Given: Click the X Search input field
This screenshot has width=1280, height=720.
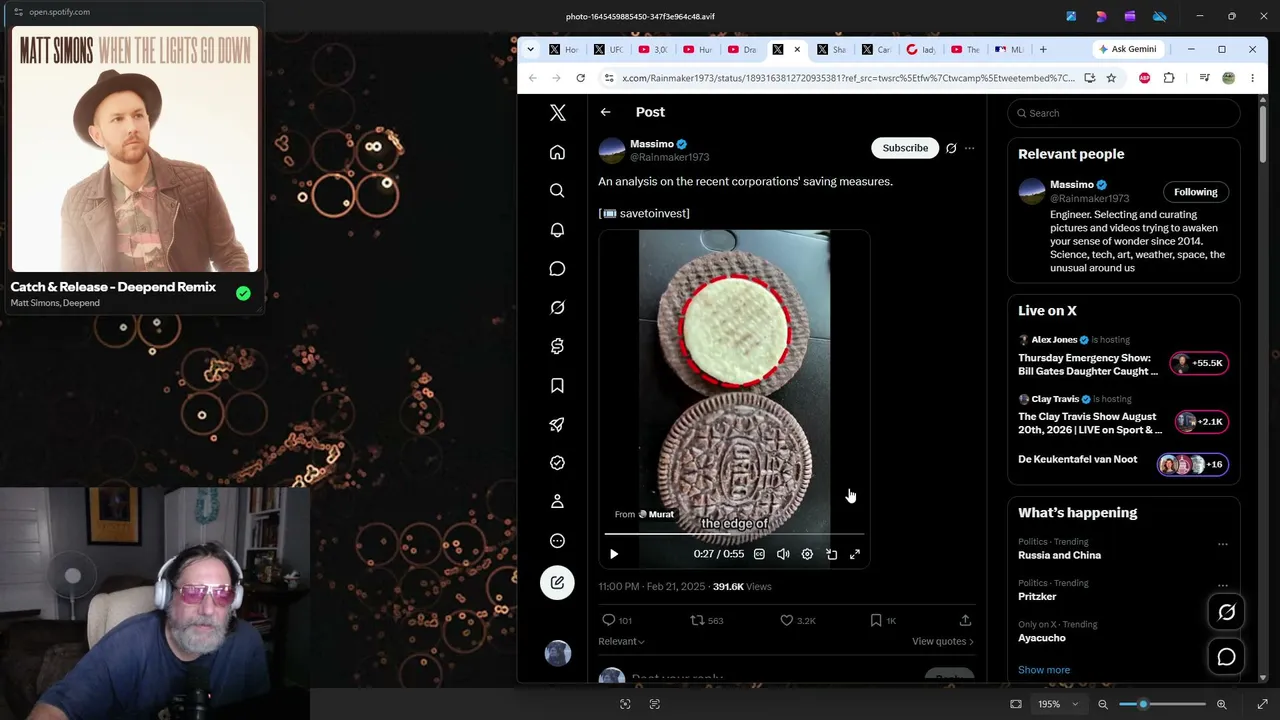Looking at the screenshot, I should pyautogui.click(x=1124, y=113).
